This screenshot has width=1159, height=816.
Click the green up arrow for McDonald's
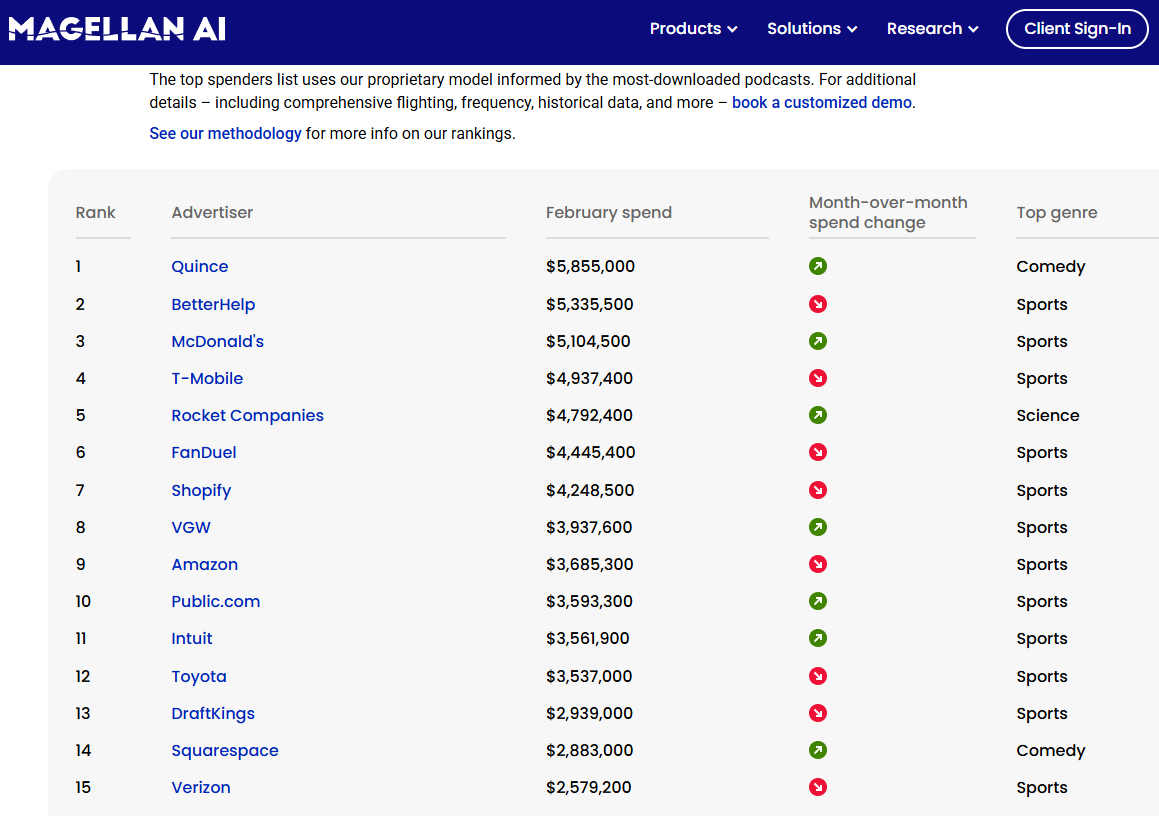tap(818, 341)
